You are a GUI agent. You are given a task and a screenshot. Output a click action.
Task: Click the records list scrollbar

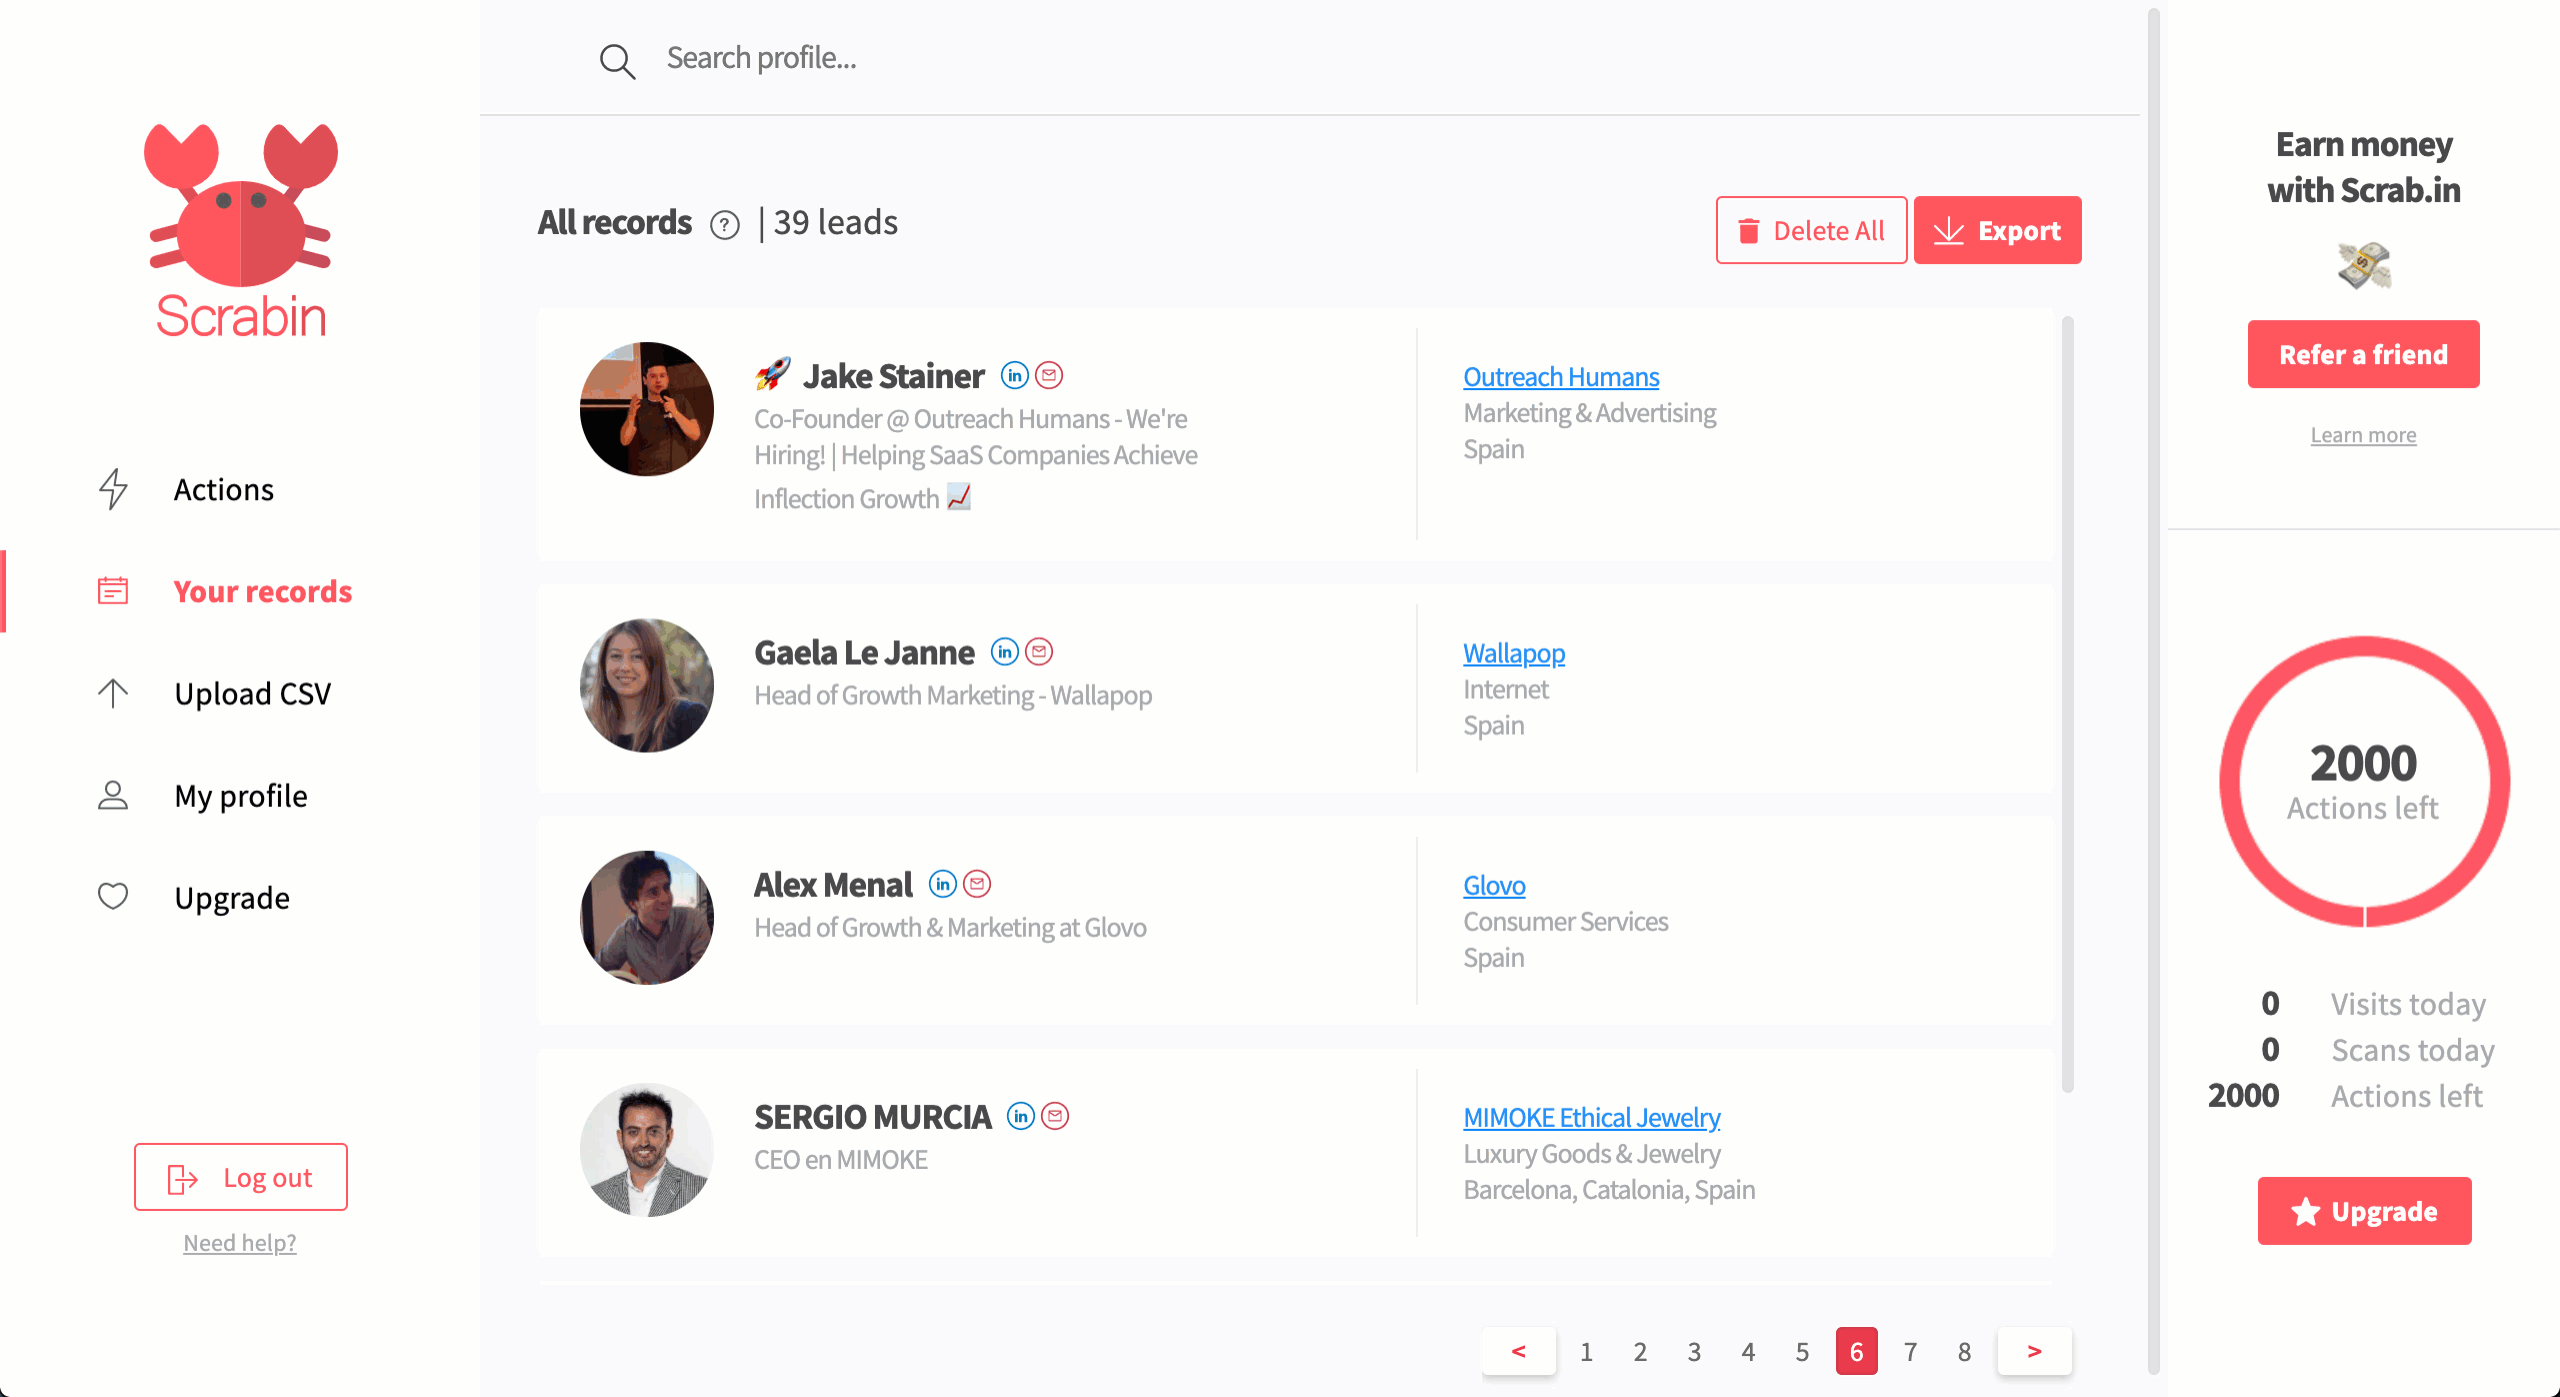click(x=2067, y=704)
